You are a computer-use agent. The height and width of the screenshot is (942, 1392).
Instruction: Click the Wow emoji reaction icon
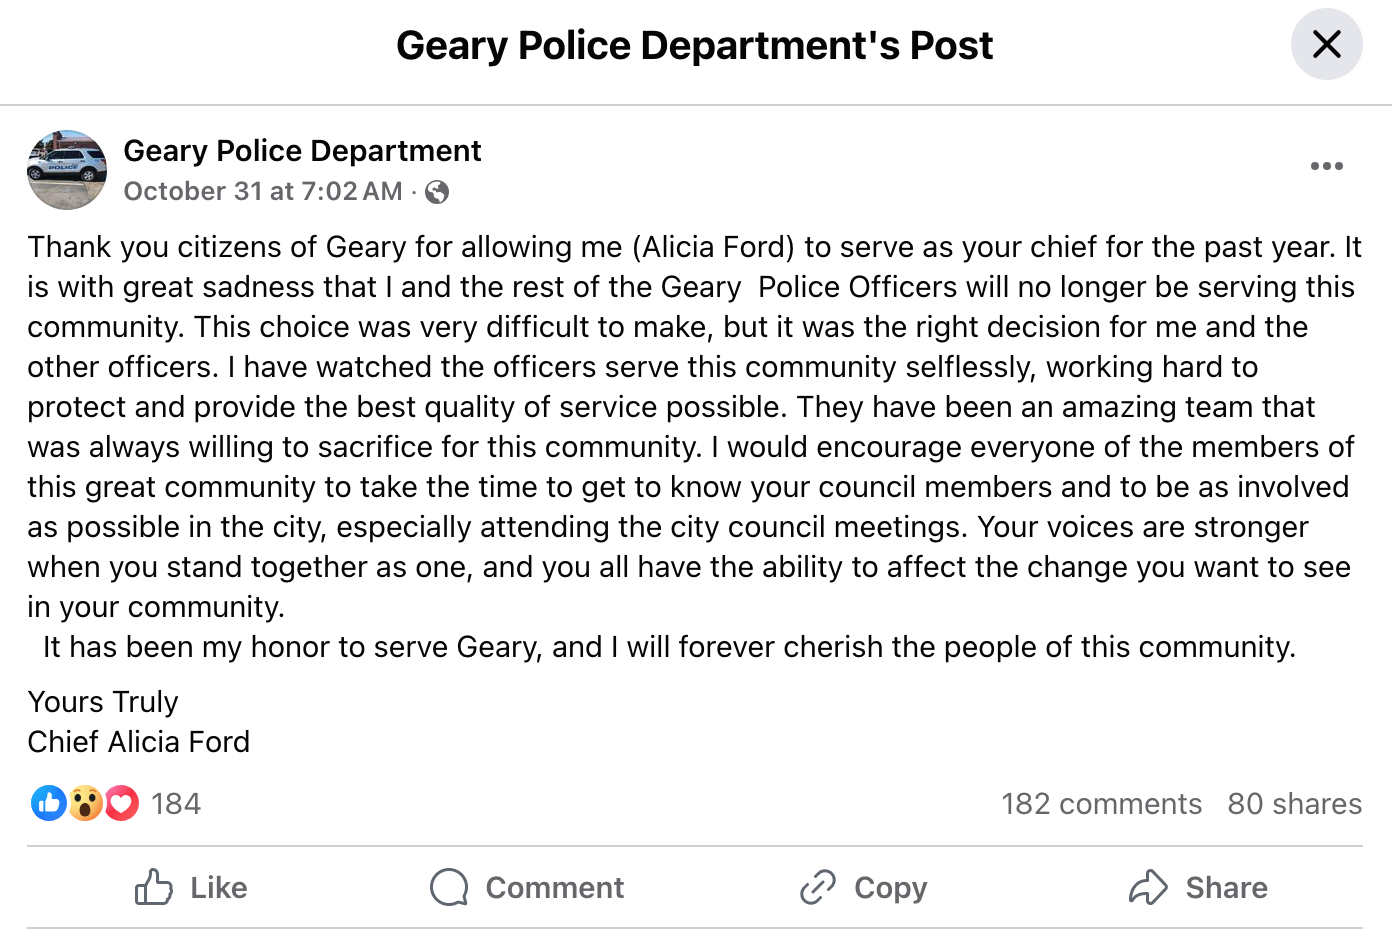[86, 803]
